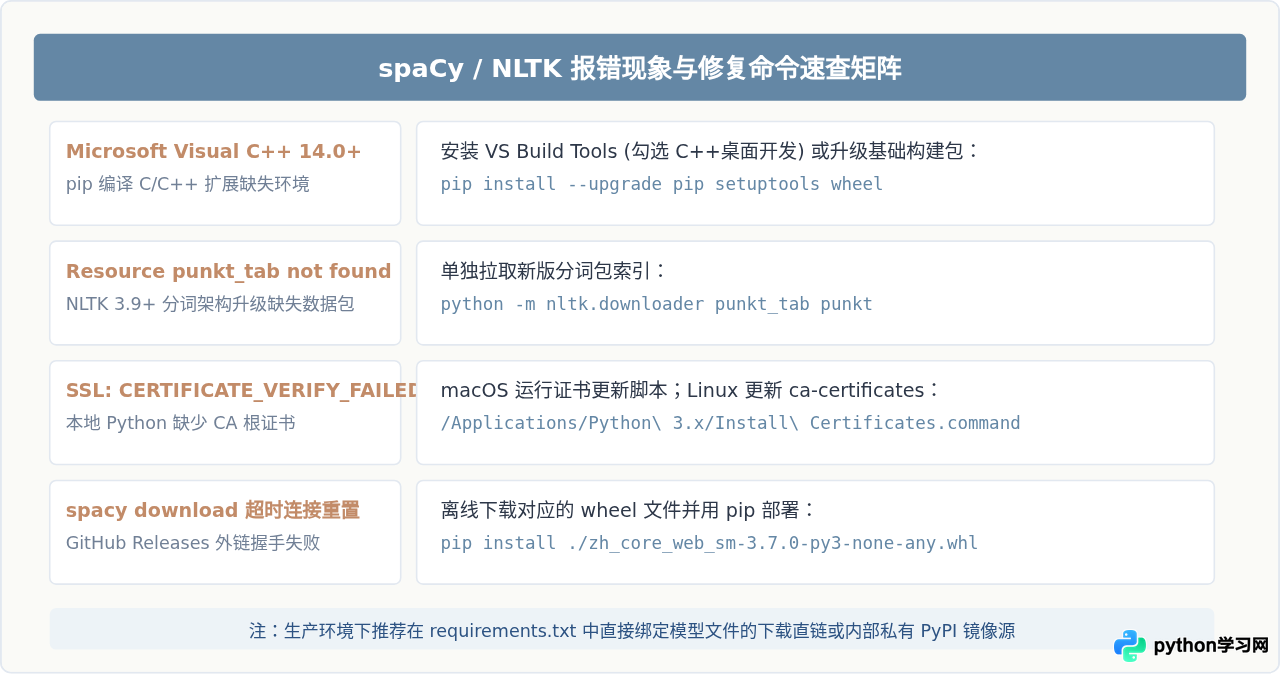The height and width of the screenshot is (674, 1280).
Task: Select the 'Install\ Certificates.command' path command
Action: pyautogui.click(x=731, y=423)
